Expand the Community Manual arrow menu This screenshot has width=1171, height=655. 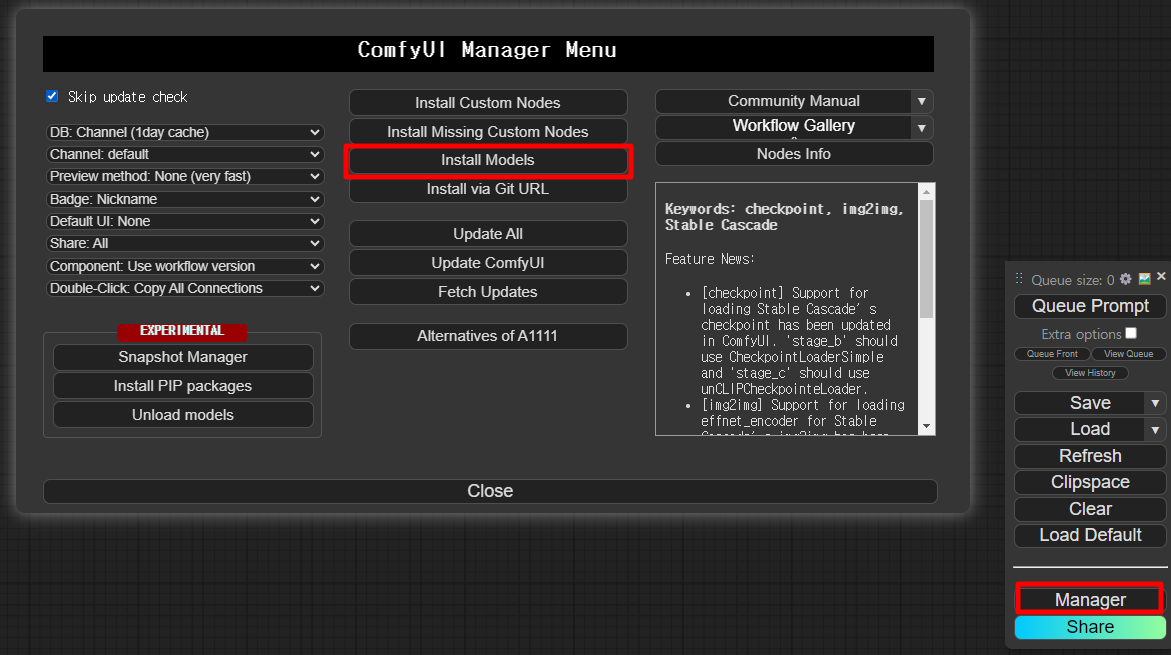(x=922, y=102)
